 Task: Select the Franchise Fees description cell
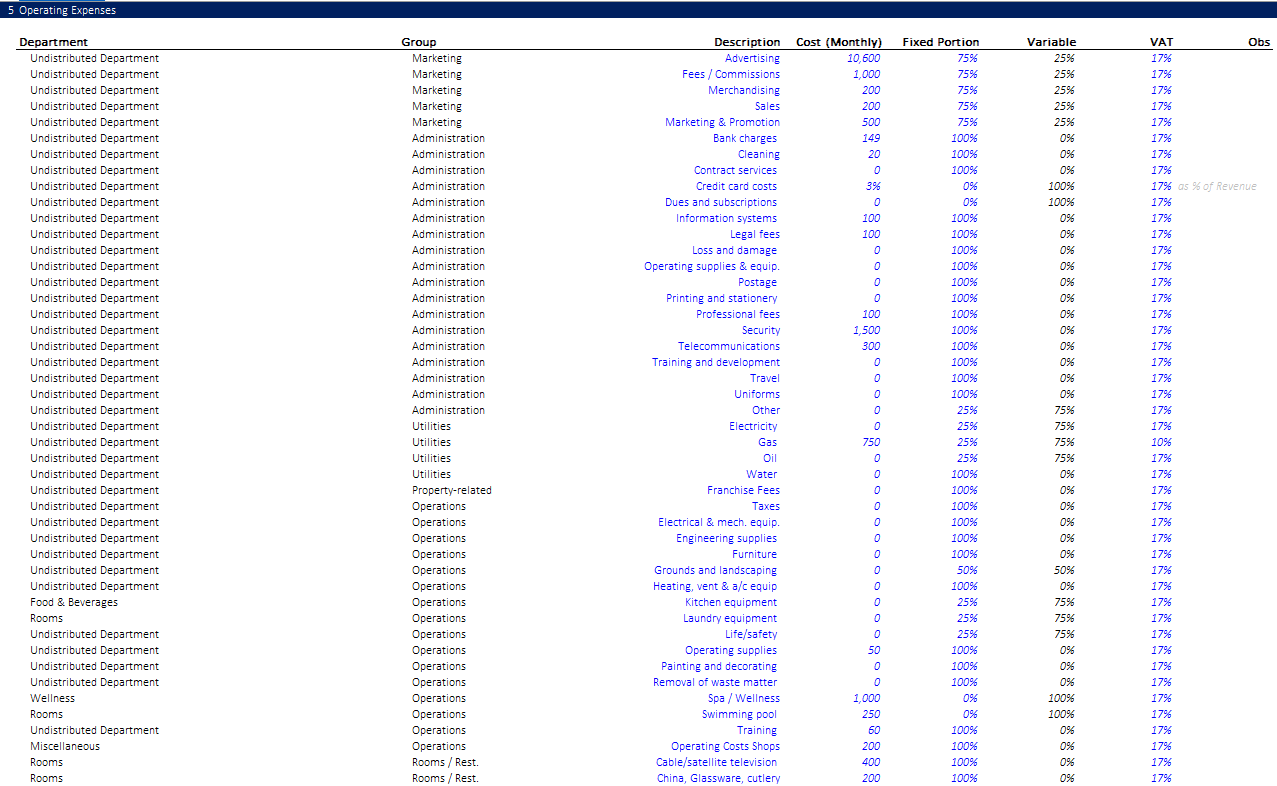(x=743, y=490)
